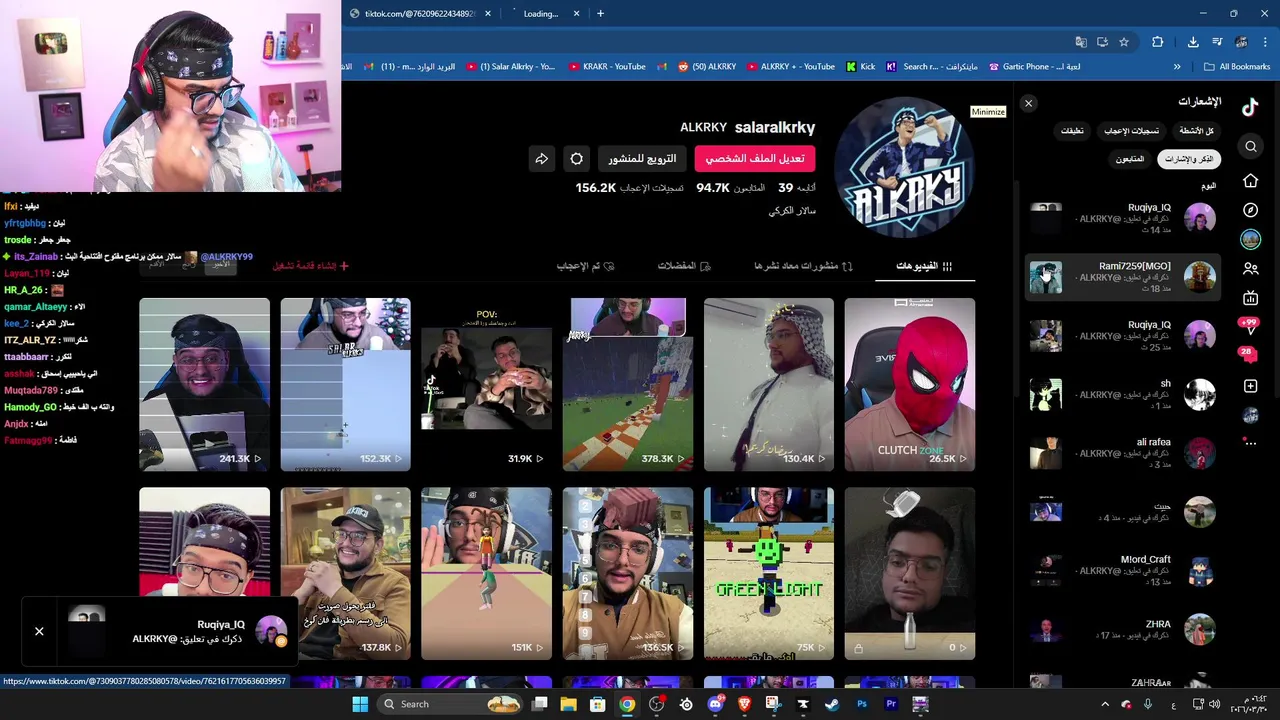Image resolution: width=1280 pixels, height=720 pixels.
Task: Click the Upload plus icon in sidebar
Action: pyautogui.click(x=1251, y=386)
